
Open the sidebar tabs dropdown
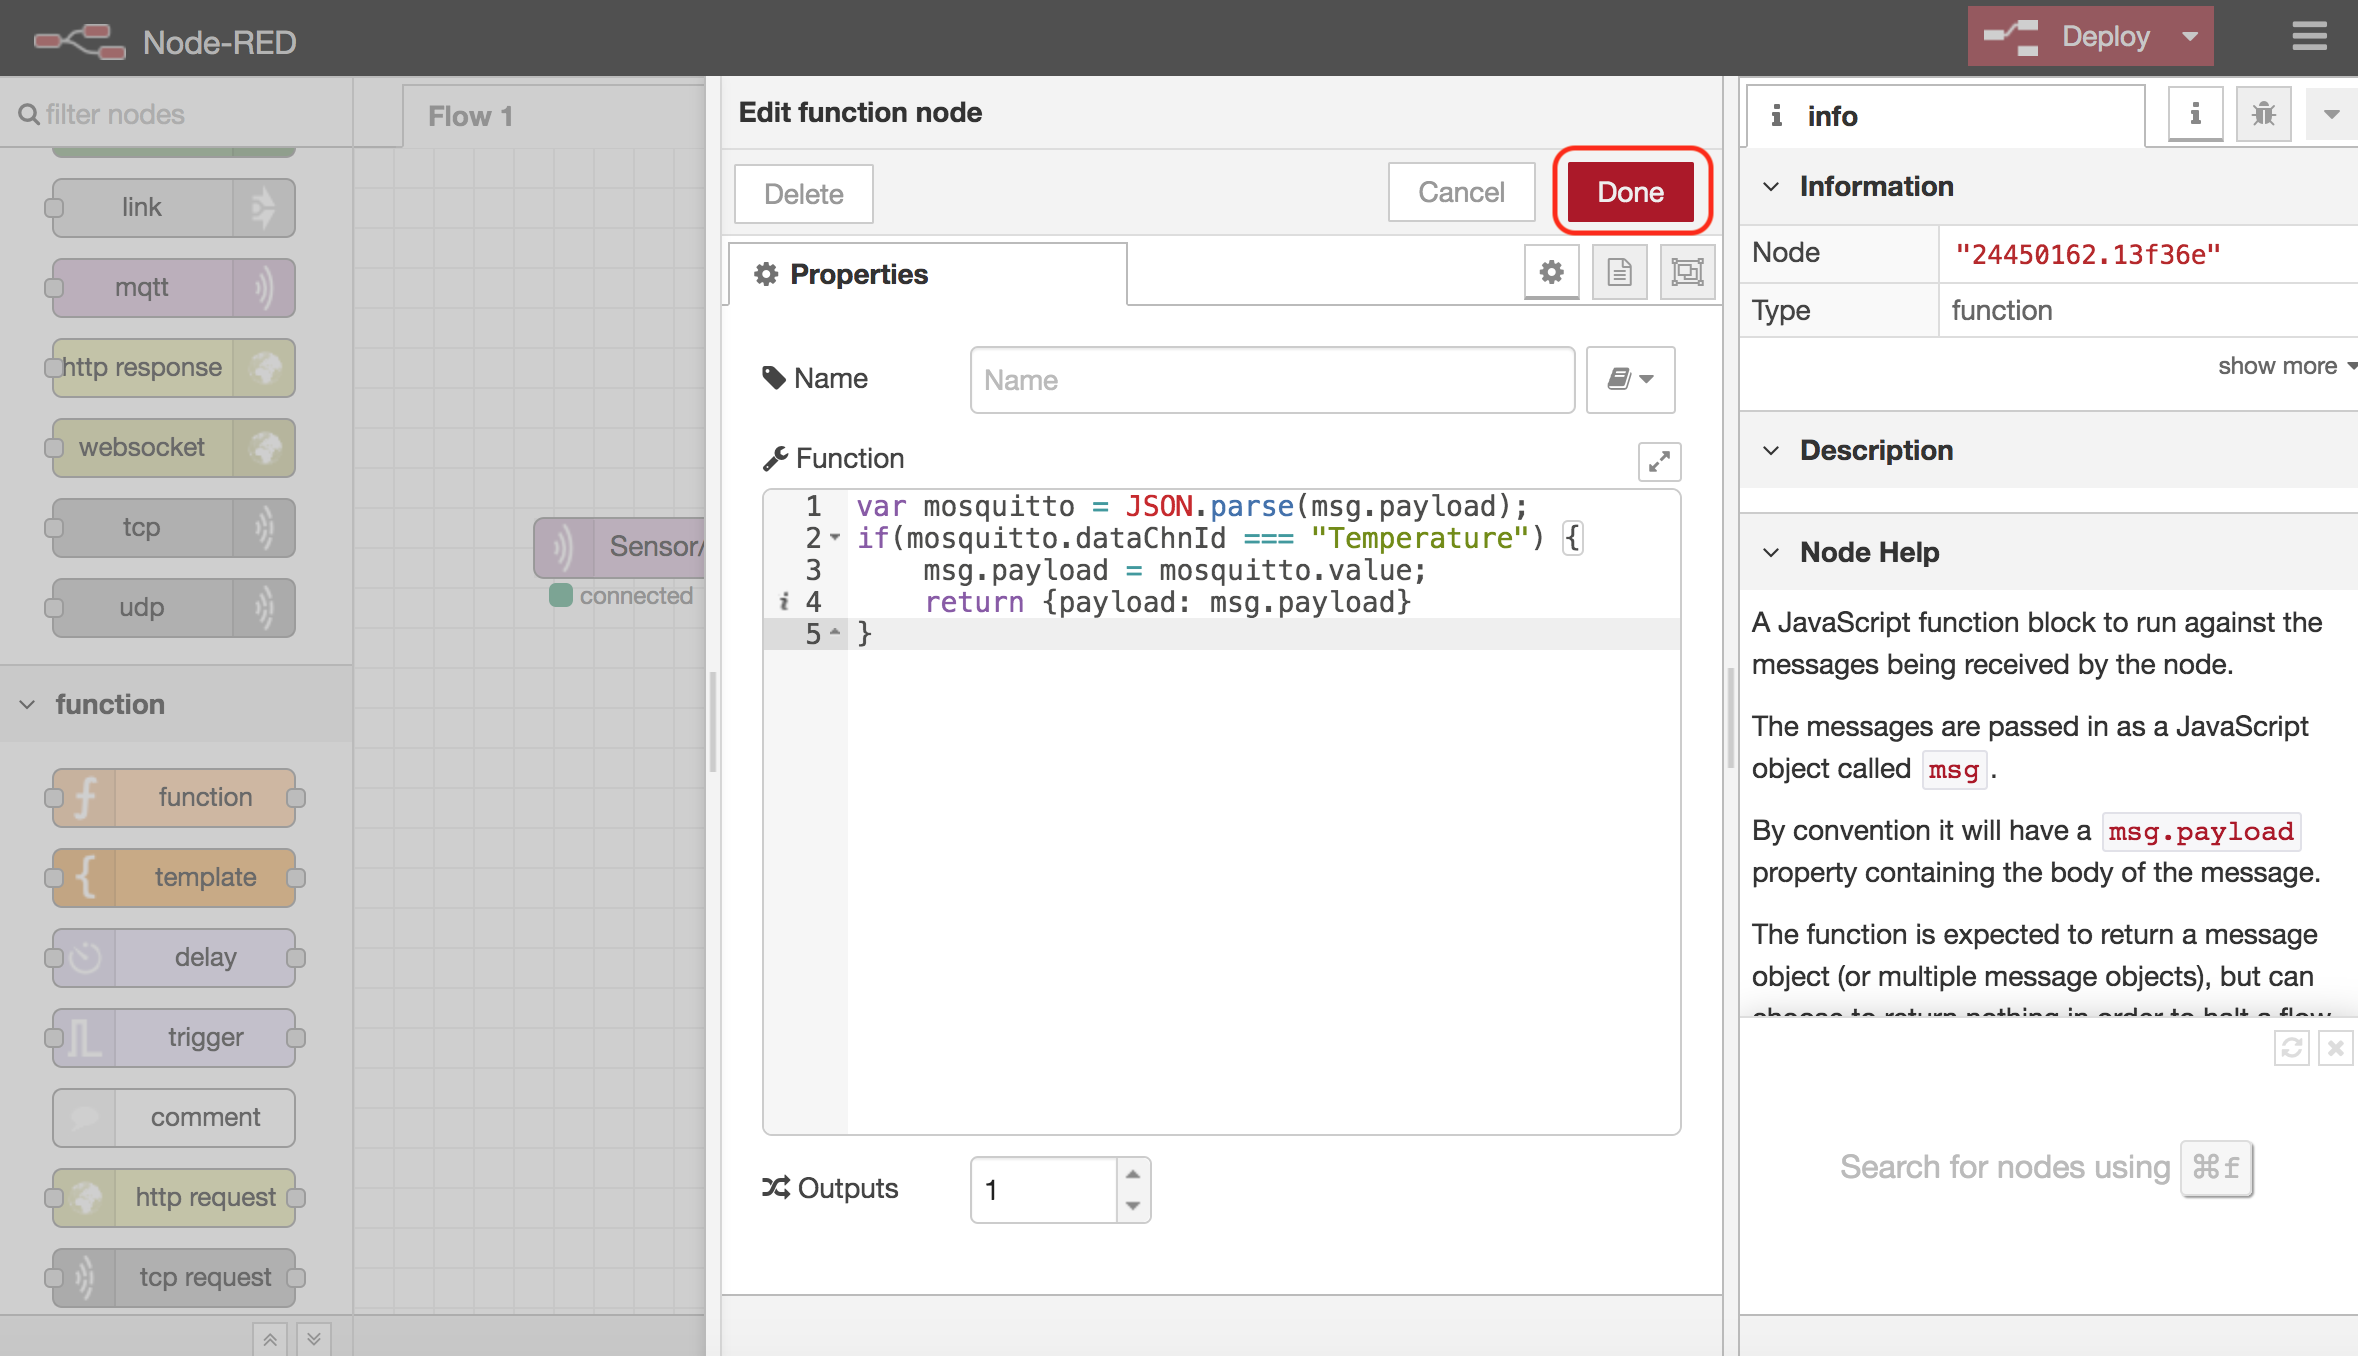[2331, 115]
